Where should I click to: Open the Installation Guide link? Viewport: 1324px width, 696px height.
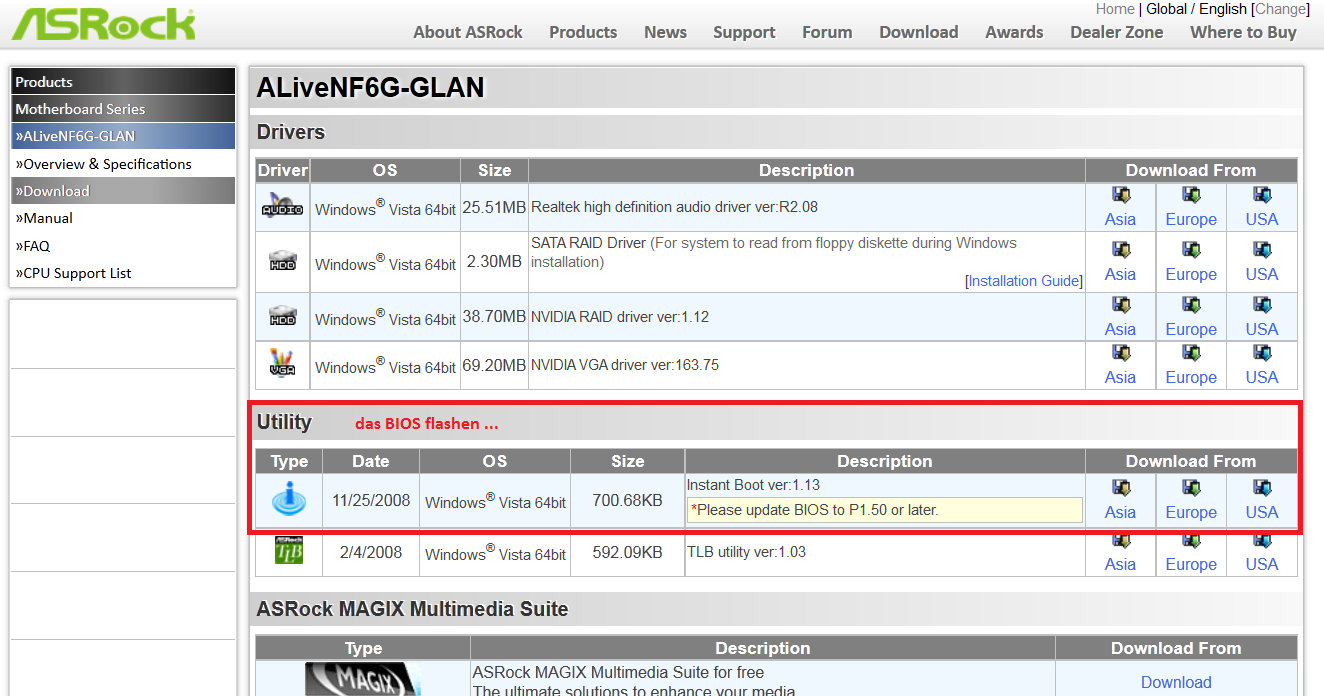coord(1023,281)
